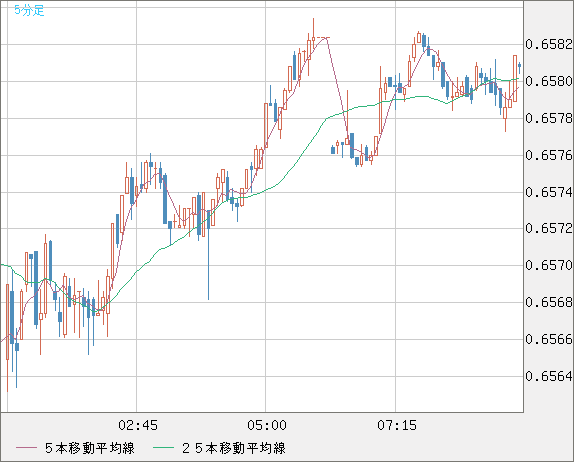Click the 0.6576 price axis label
574x462 pixels.
549,155
